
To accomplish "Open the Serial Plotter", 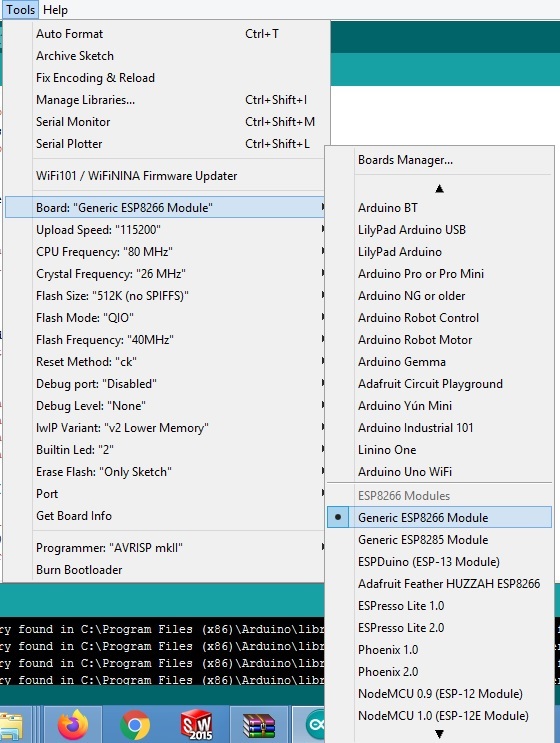I will tap(165, 144).
